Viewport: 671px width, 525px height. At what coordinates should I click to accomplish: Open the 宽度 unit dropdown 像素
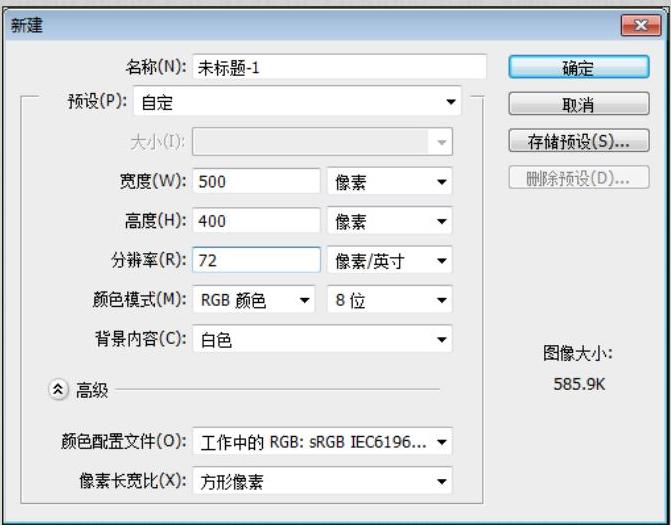point(389,181)
